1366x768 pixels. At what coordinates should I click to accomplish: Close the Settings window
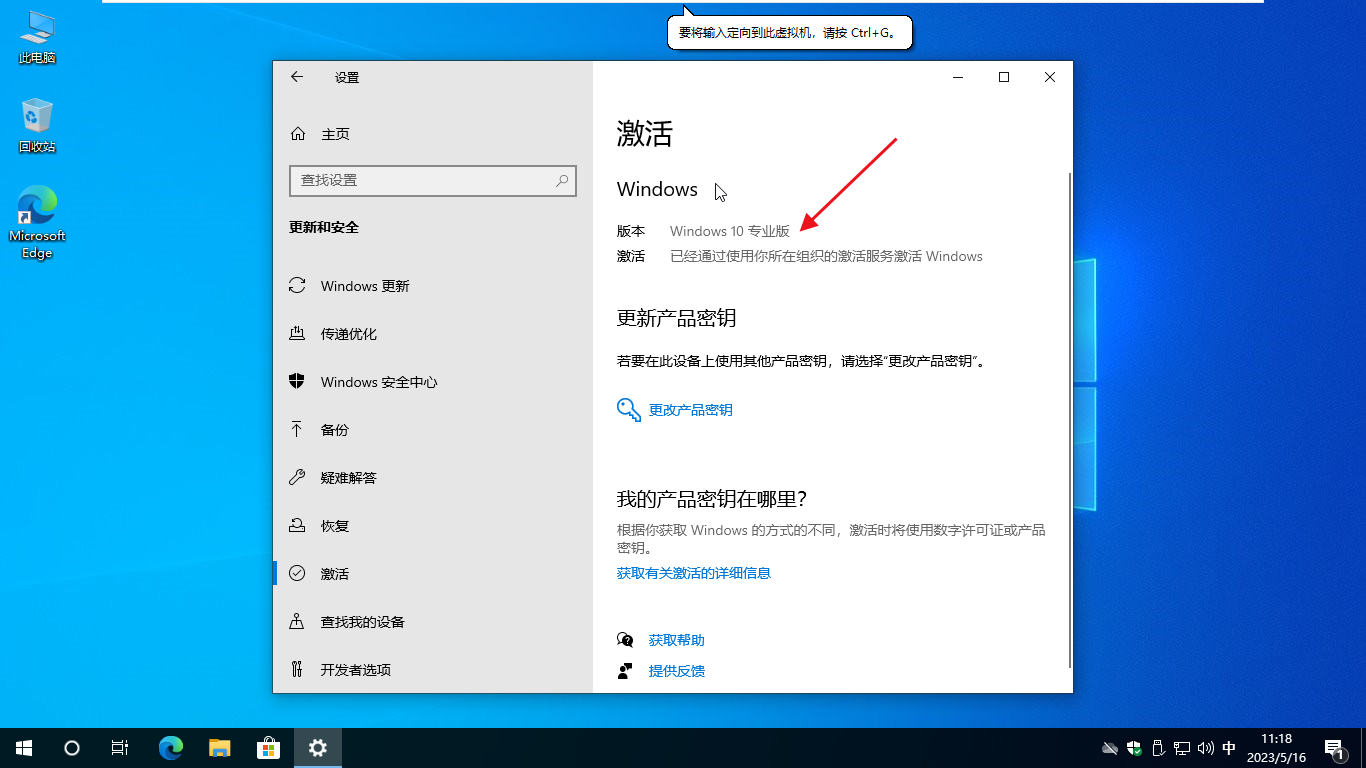1050,77
